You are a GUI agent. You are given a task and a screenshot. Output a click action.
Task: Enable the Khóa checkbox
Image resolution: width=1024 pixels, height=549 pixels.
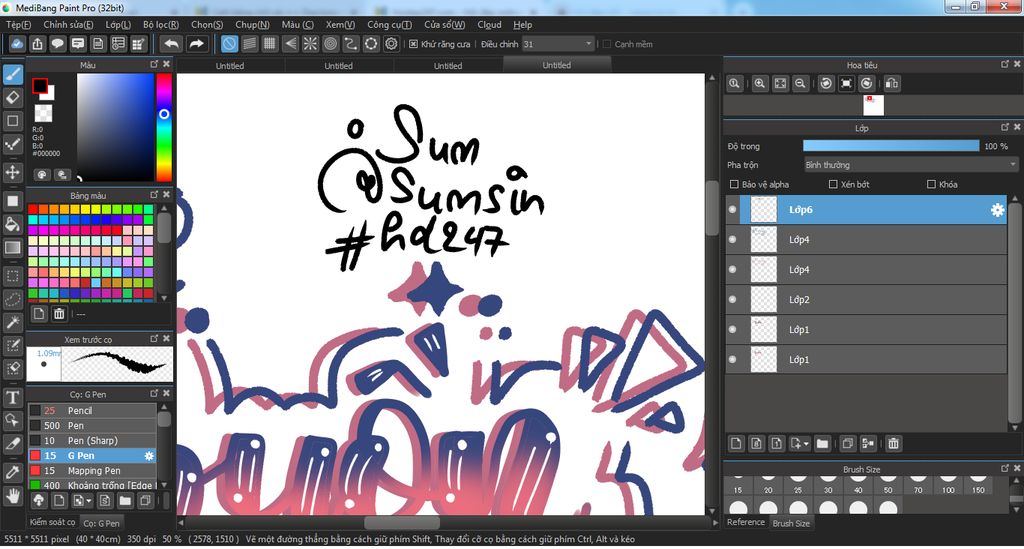[x=931, y=185]
